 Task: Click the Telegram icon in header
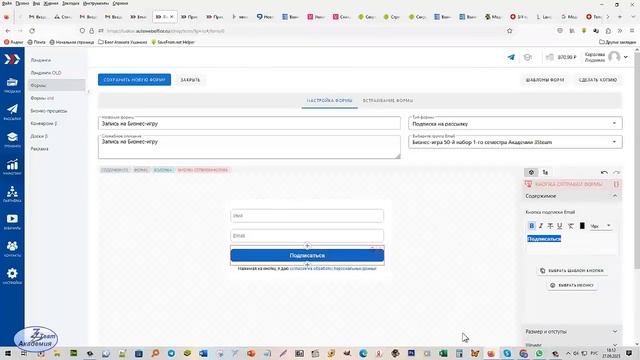click(511, 58)
